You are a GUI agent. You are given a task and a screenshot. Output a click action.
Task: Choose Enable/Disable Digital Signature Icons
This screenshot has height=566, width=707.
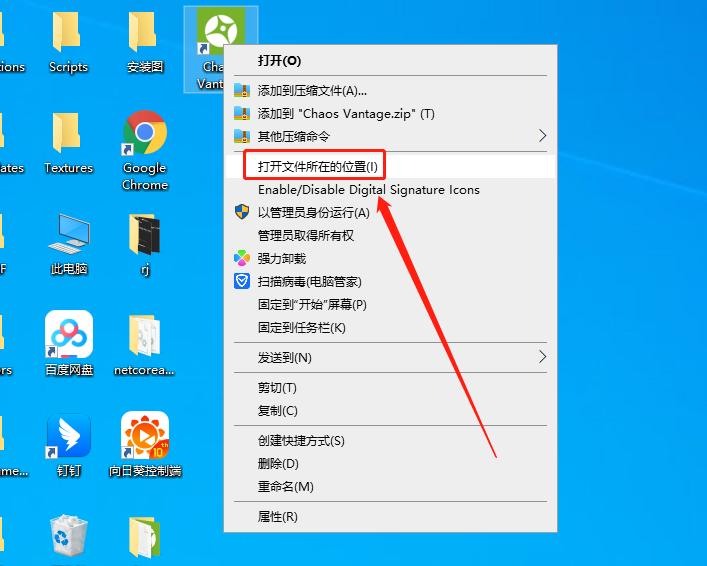(x=368, y=189)
